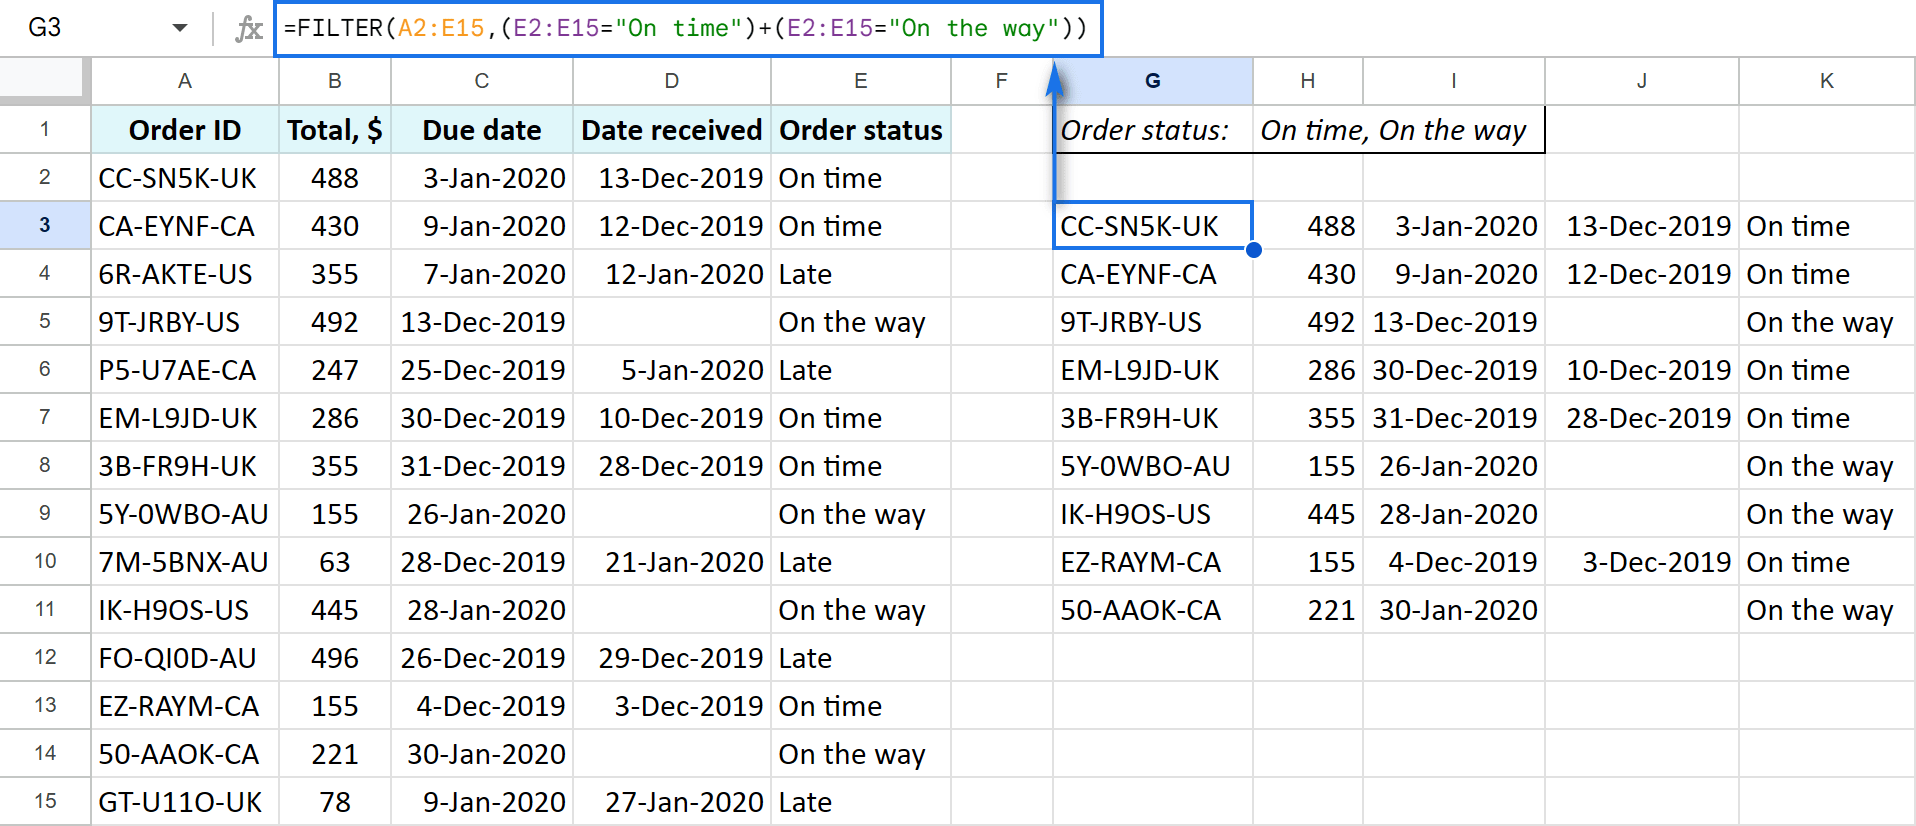Click the 'Order status' header cell in column E
Screen dimensions: 1916x826
860,130
